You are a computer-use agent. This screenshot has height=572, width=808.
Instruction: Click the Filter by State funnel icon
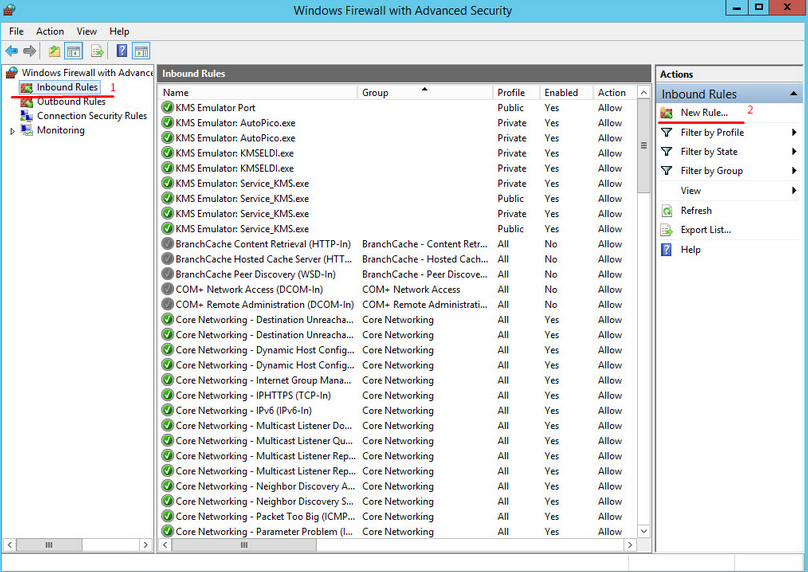tap(666, 152)
